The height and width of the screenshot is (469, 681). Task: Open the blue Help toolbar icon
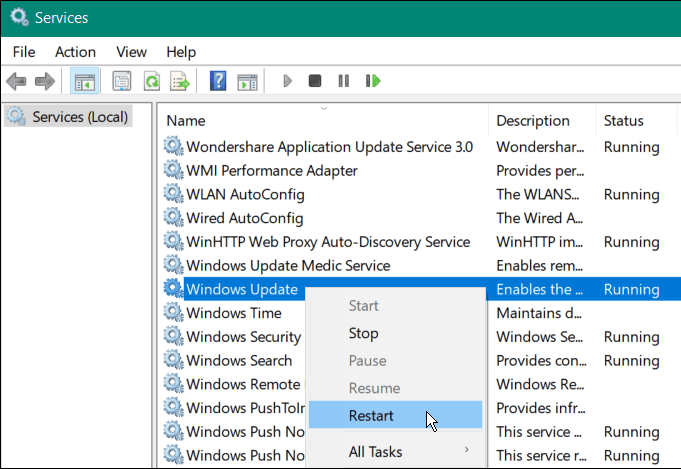coord(218,81)
